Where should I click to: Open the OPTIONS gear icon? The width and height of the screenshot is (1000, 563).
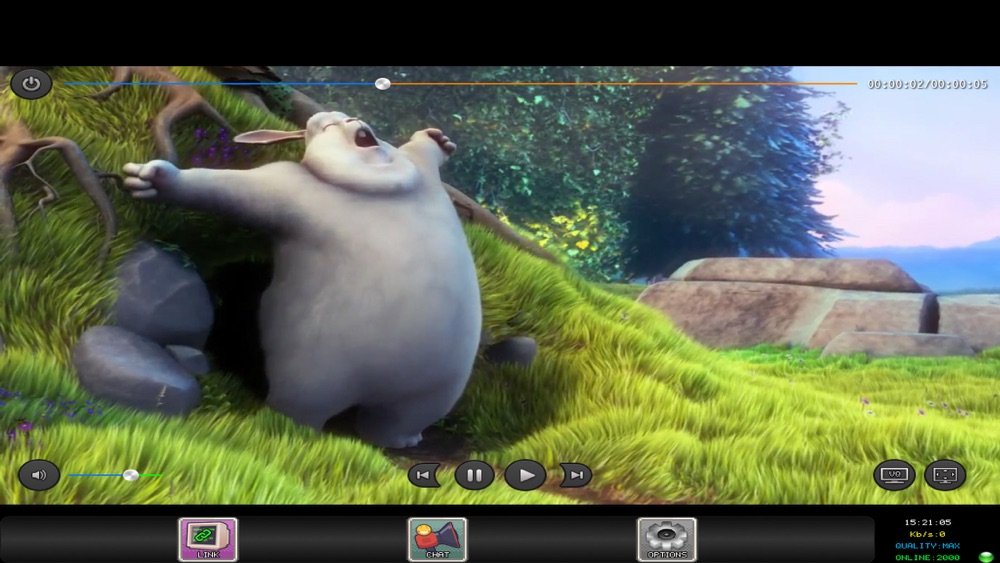[667, 539]
